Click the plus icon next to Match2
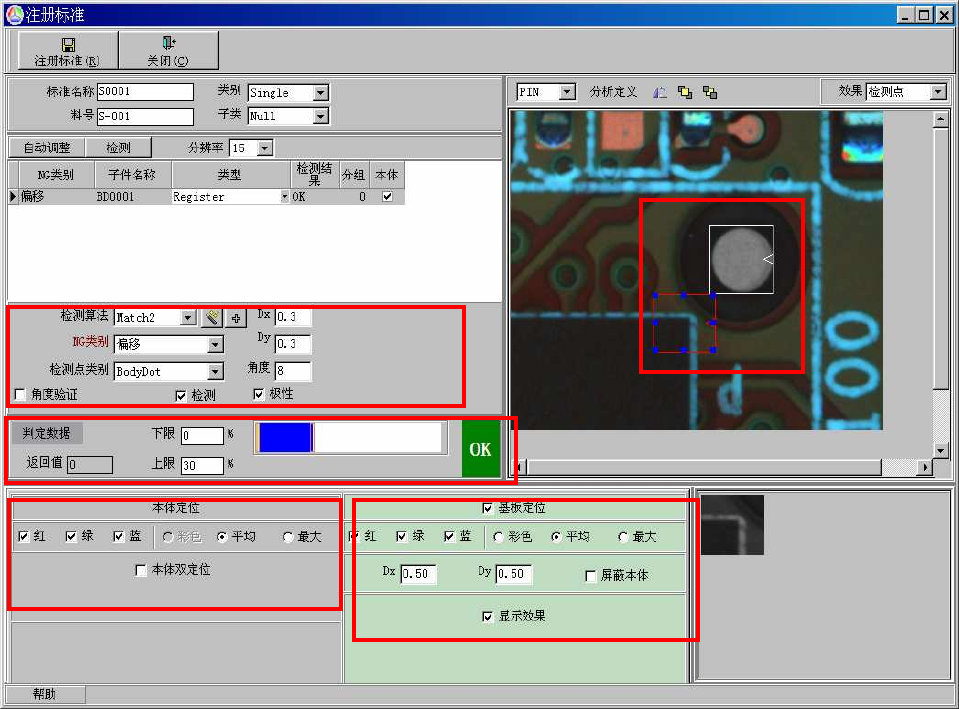The width and height of the screenshot is (959, 709). pos(235,318)
